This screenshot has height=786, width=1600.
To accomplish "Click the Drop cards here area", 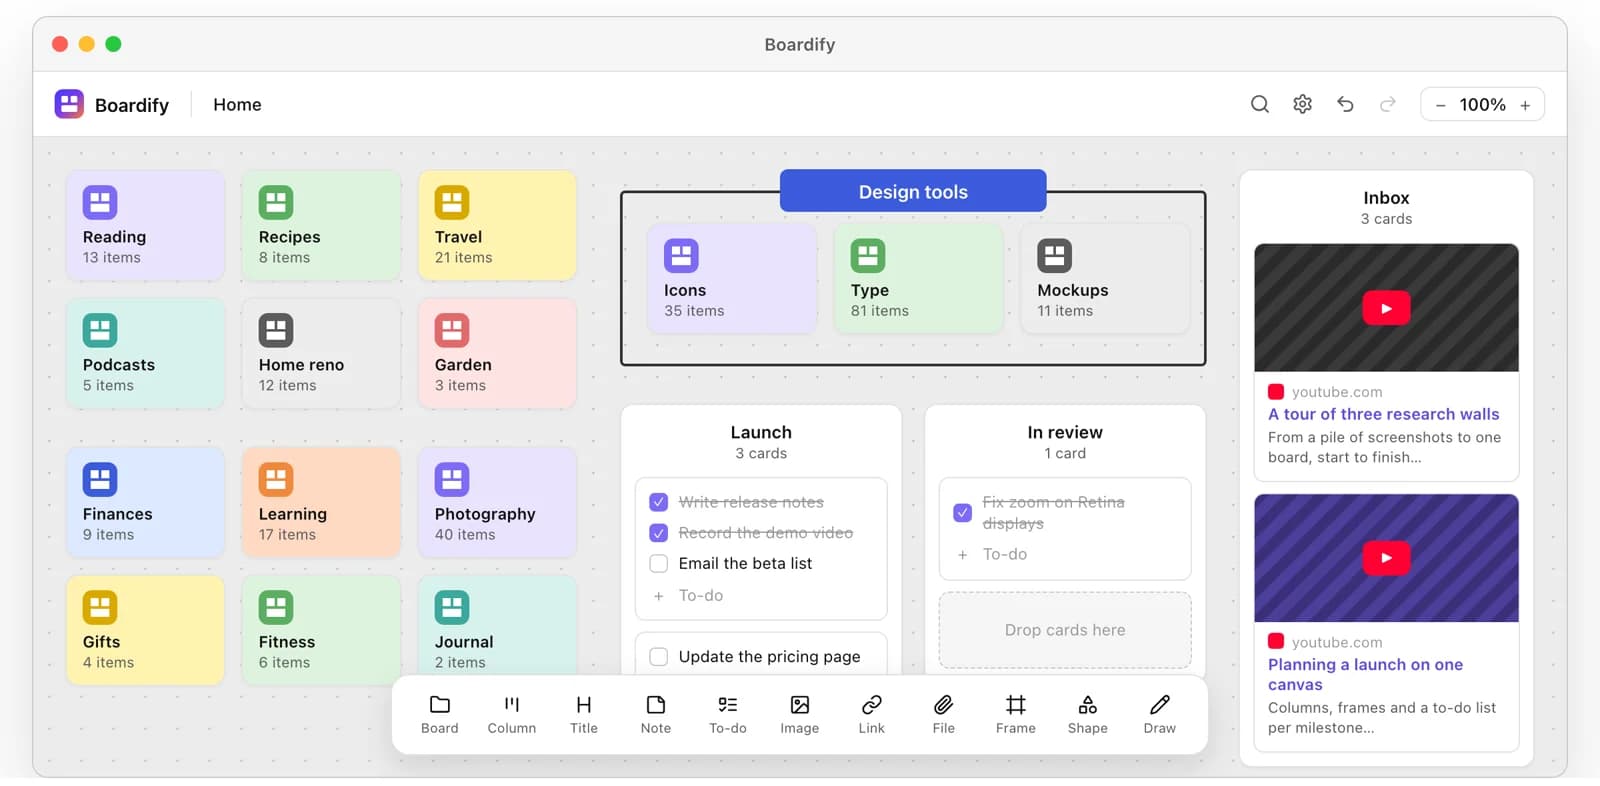I will (x=1065, y=630).
